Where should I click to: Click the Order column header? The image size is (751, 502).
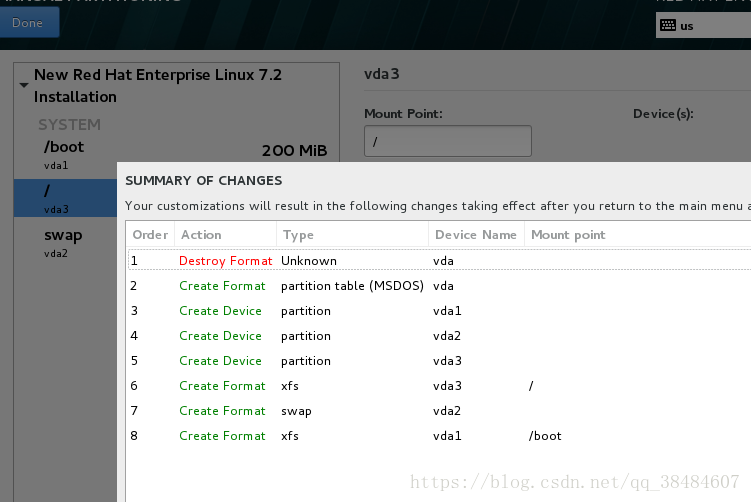coord(150,235)
